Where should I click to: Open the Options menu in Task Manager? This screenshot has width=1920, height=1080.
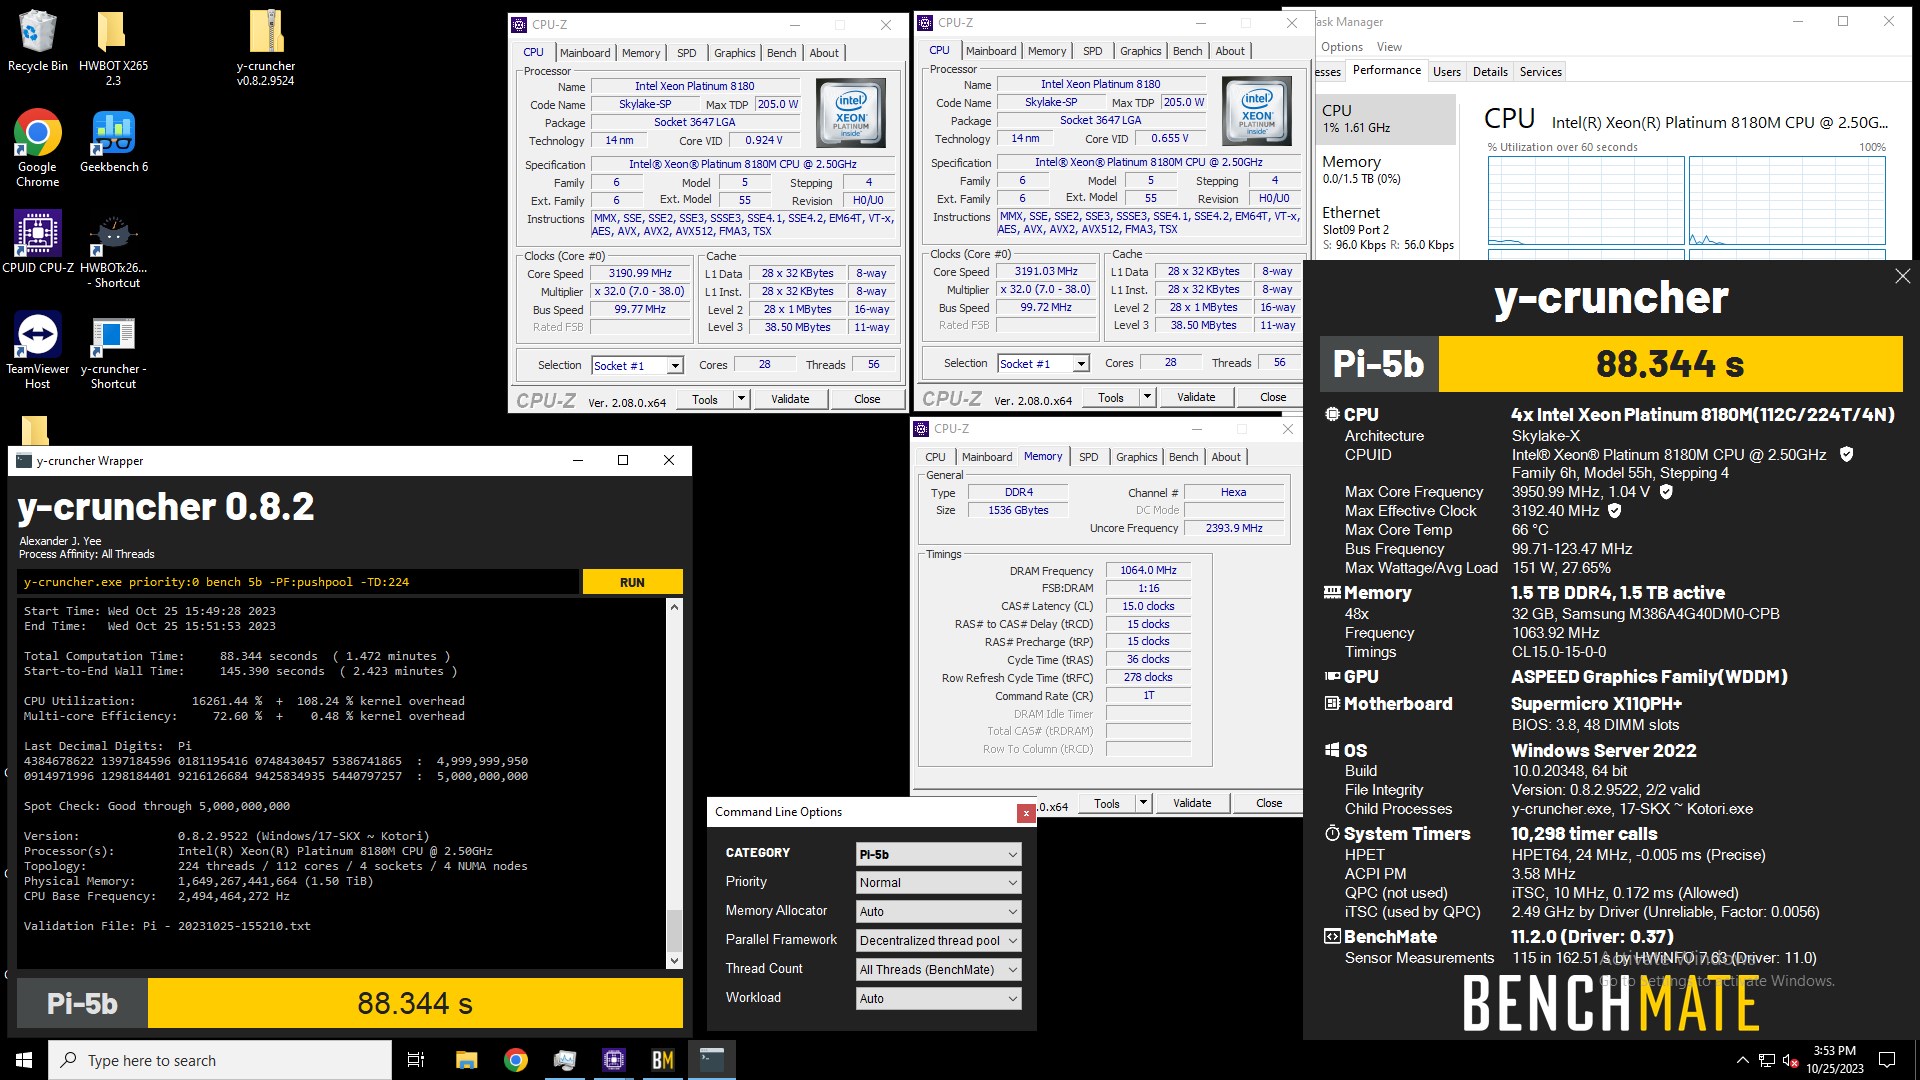click(x=1341, y=47)
